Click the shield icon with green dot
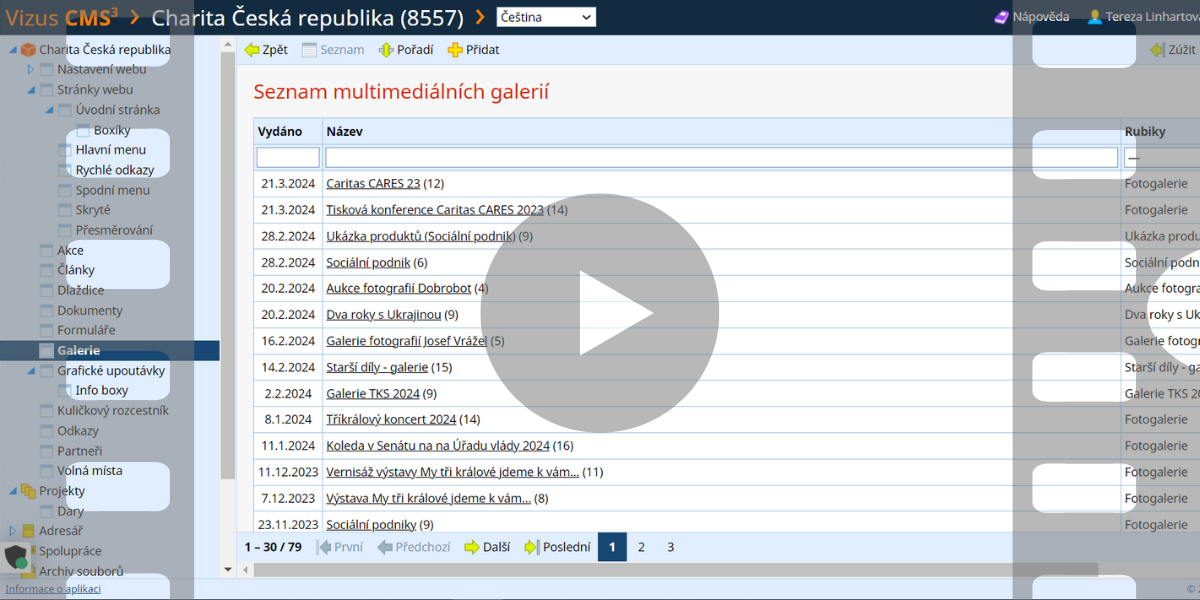1200x600 pixels. pyautogui.click(x=16, y=557)
